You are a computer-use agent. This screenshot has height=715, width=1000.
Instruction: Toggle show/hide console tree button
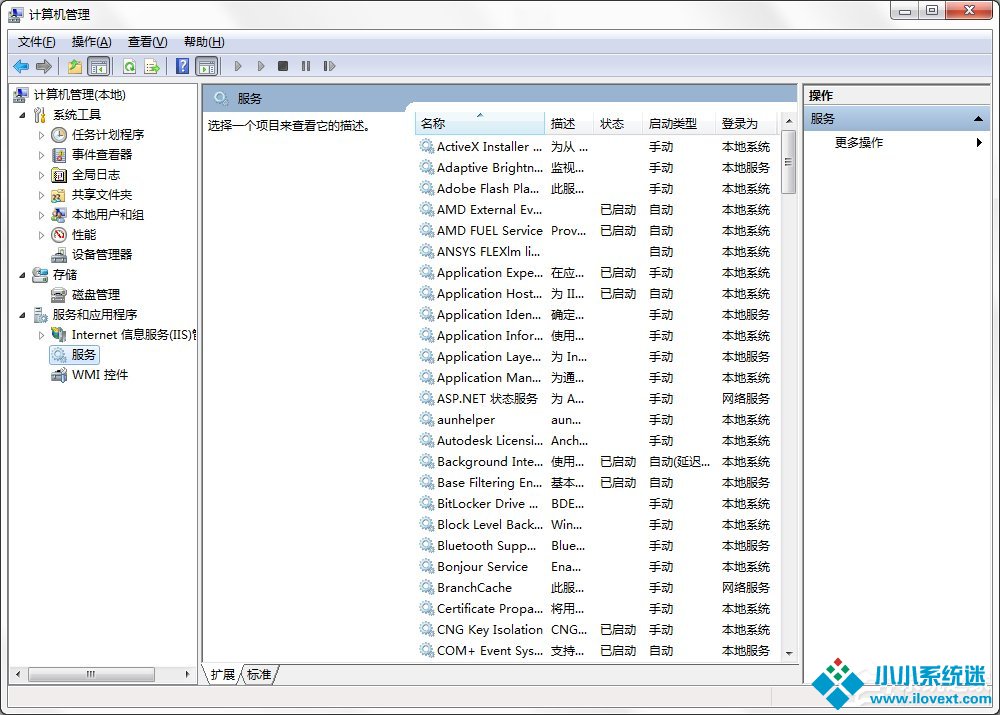(99, 66)
